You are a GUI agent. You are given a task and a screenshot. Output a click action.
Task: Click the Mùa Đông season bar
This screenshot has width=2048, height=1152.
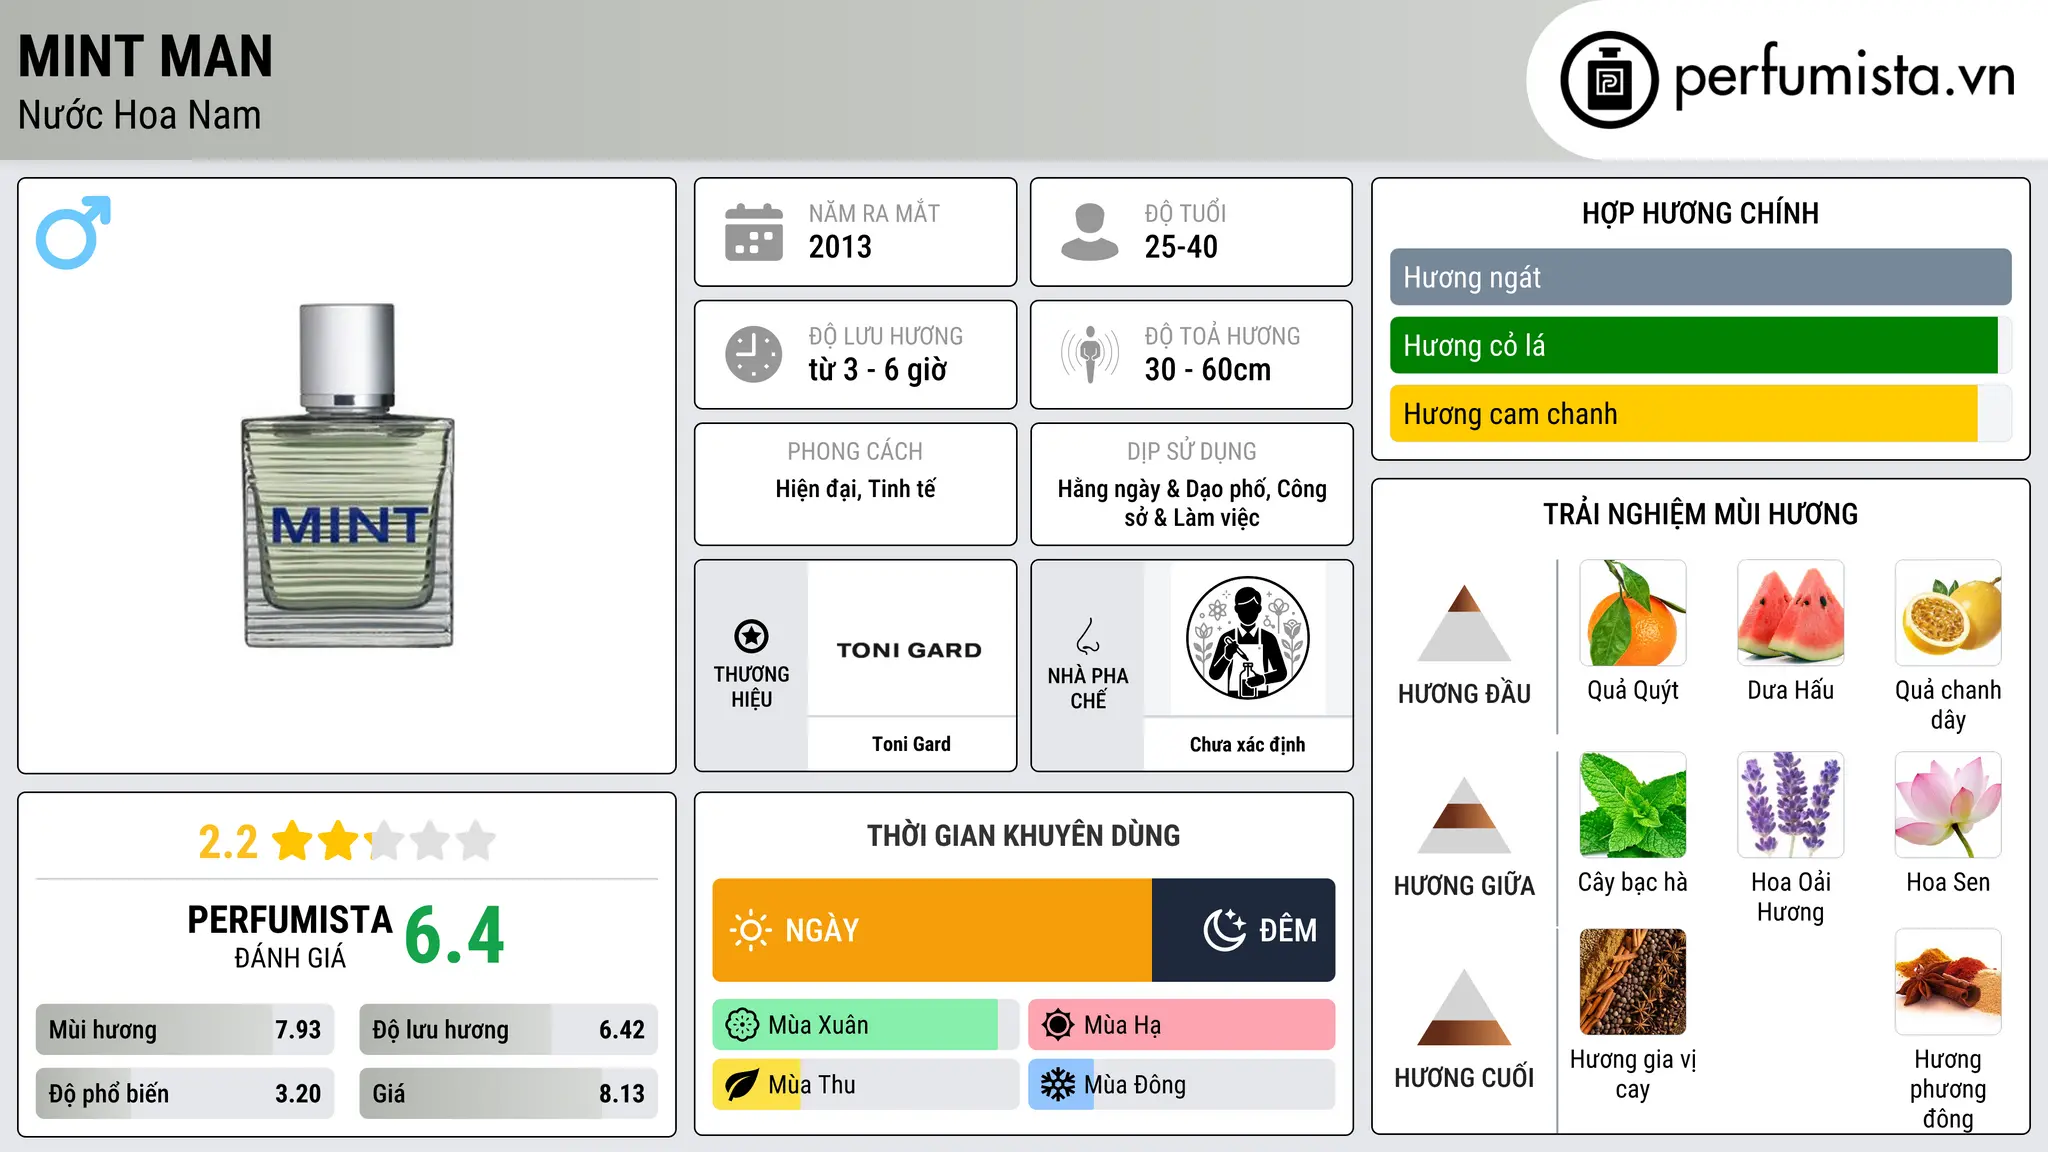click(x=1182, y=1085)
